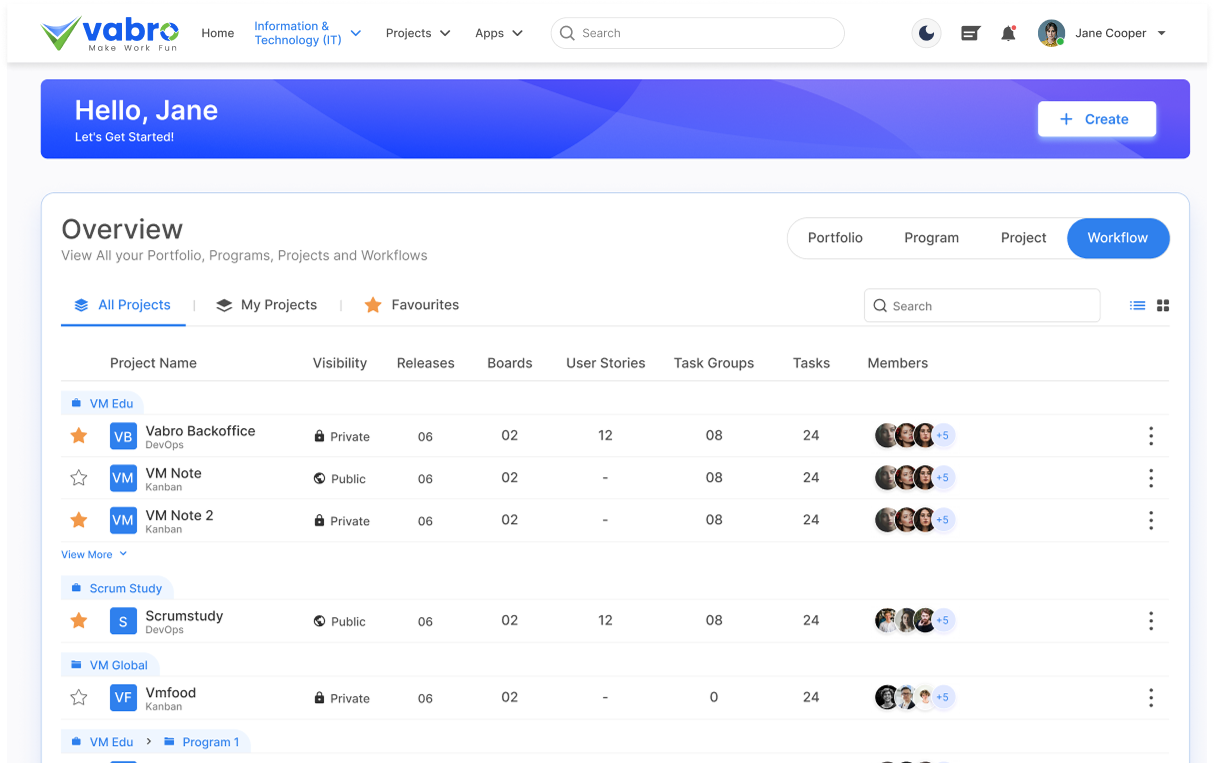Toggle dark mode with the moon icon
Screen dimensions: 1215x764
click(x=926, y=32)
